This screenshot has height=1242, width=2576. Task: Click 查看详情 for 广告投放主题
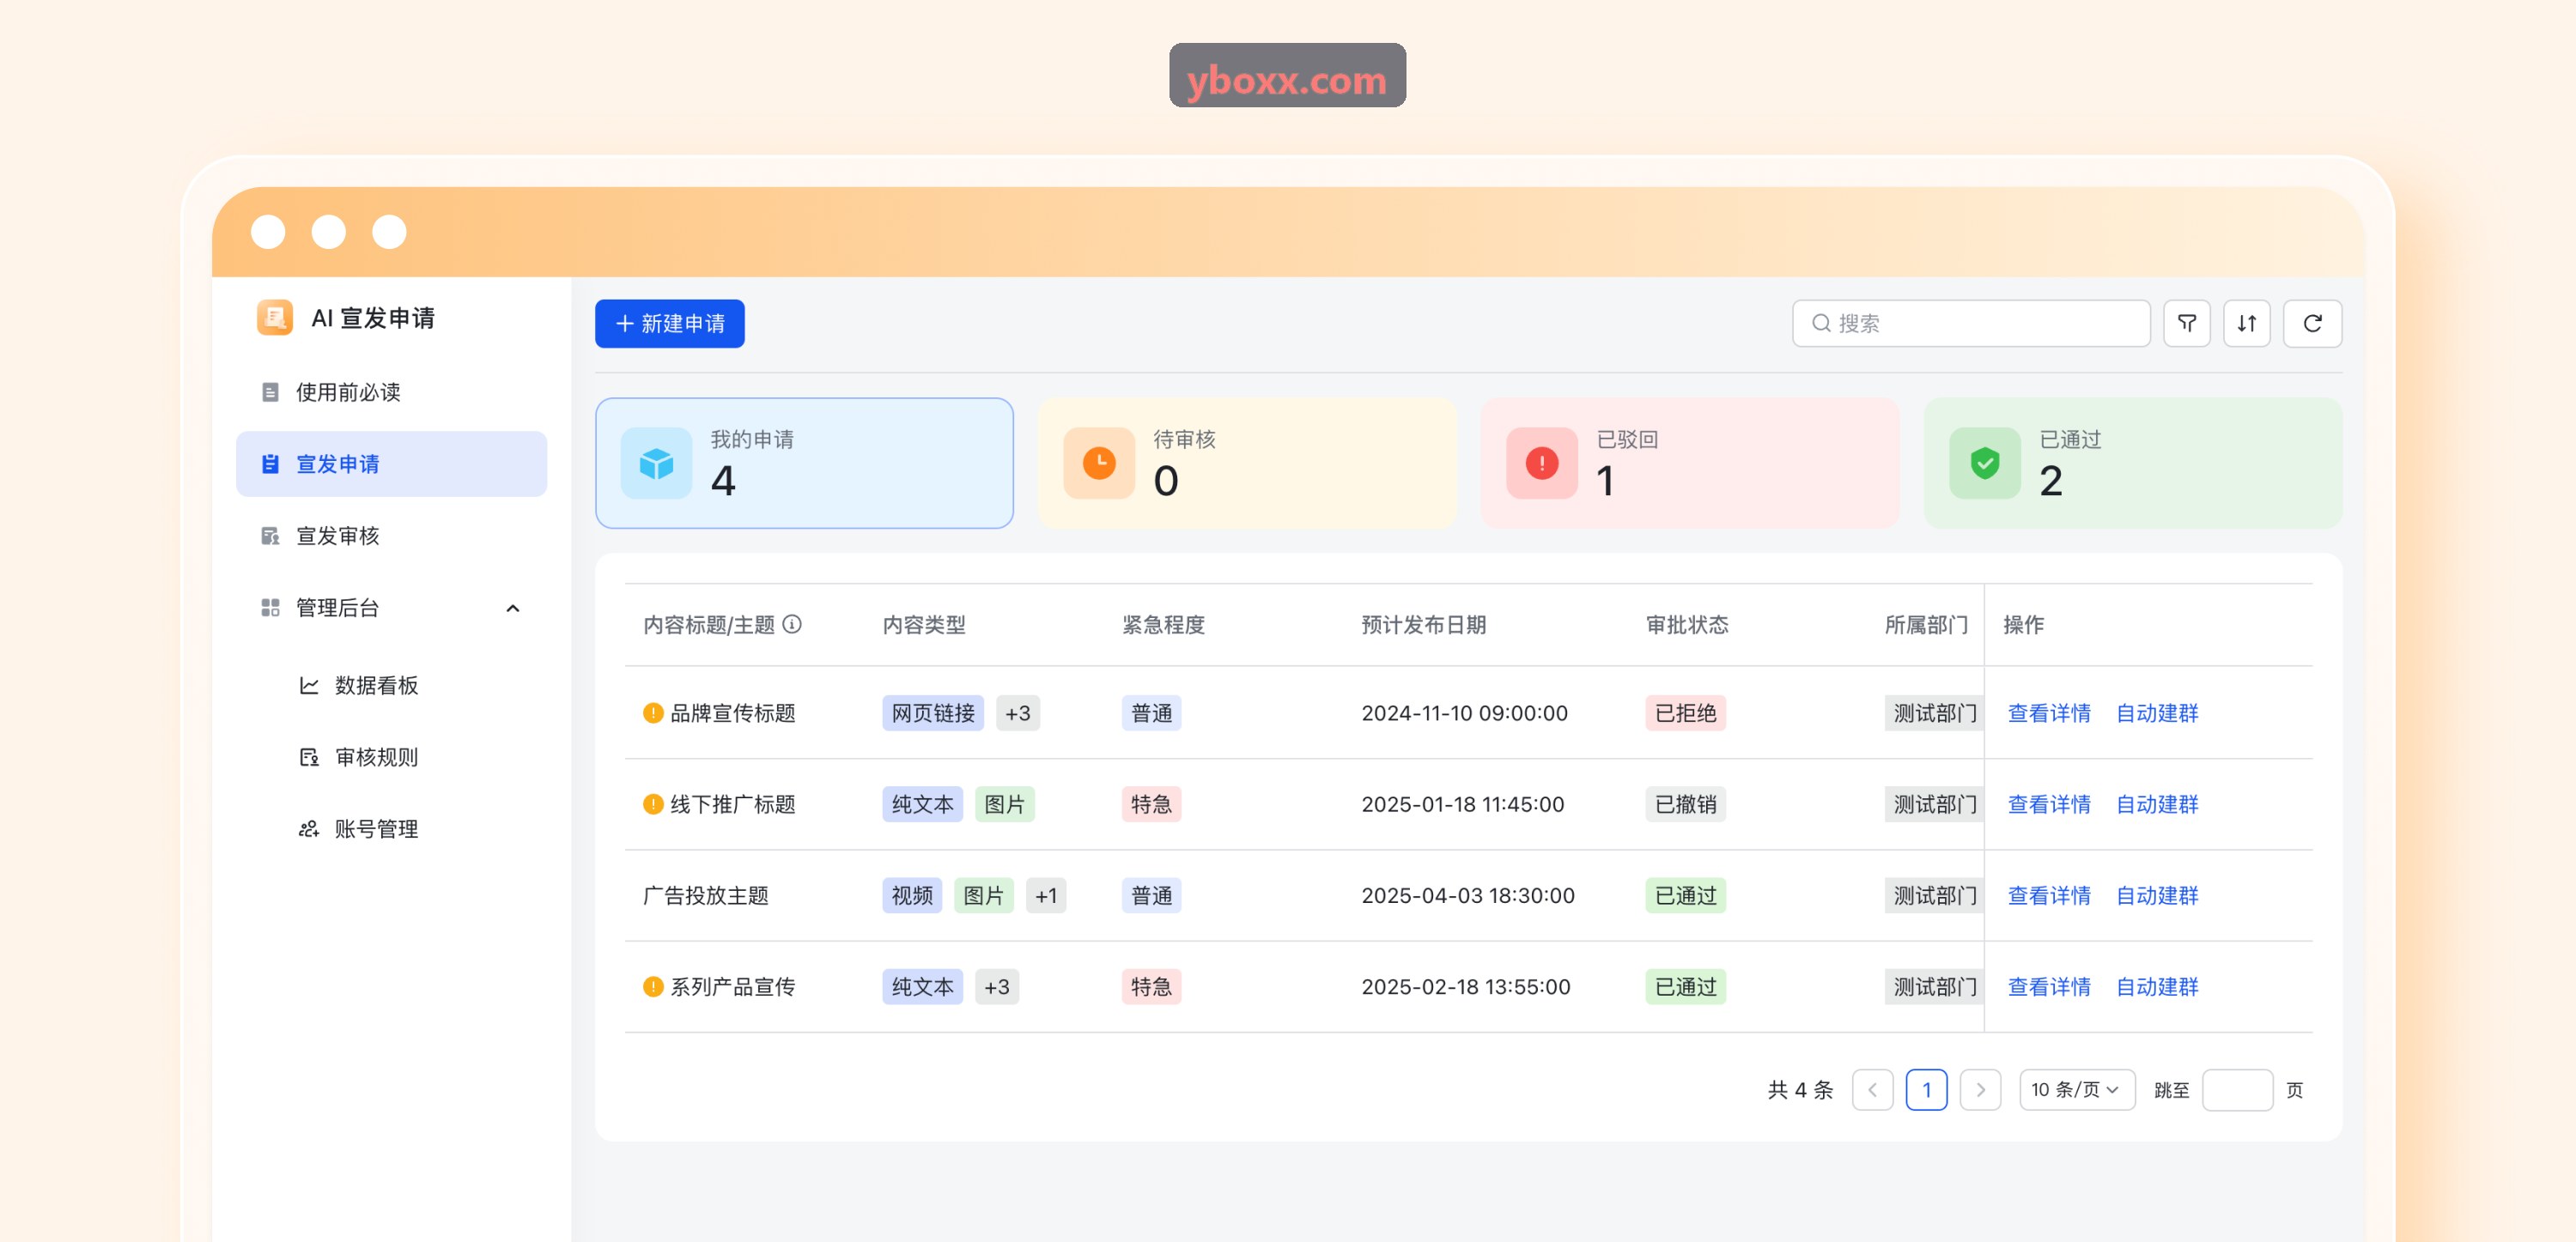2049,895
